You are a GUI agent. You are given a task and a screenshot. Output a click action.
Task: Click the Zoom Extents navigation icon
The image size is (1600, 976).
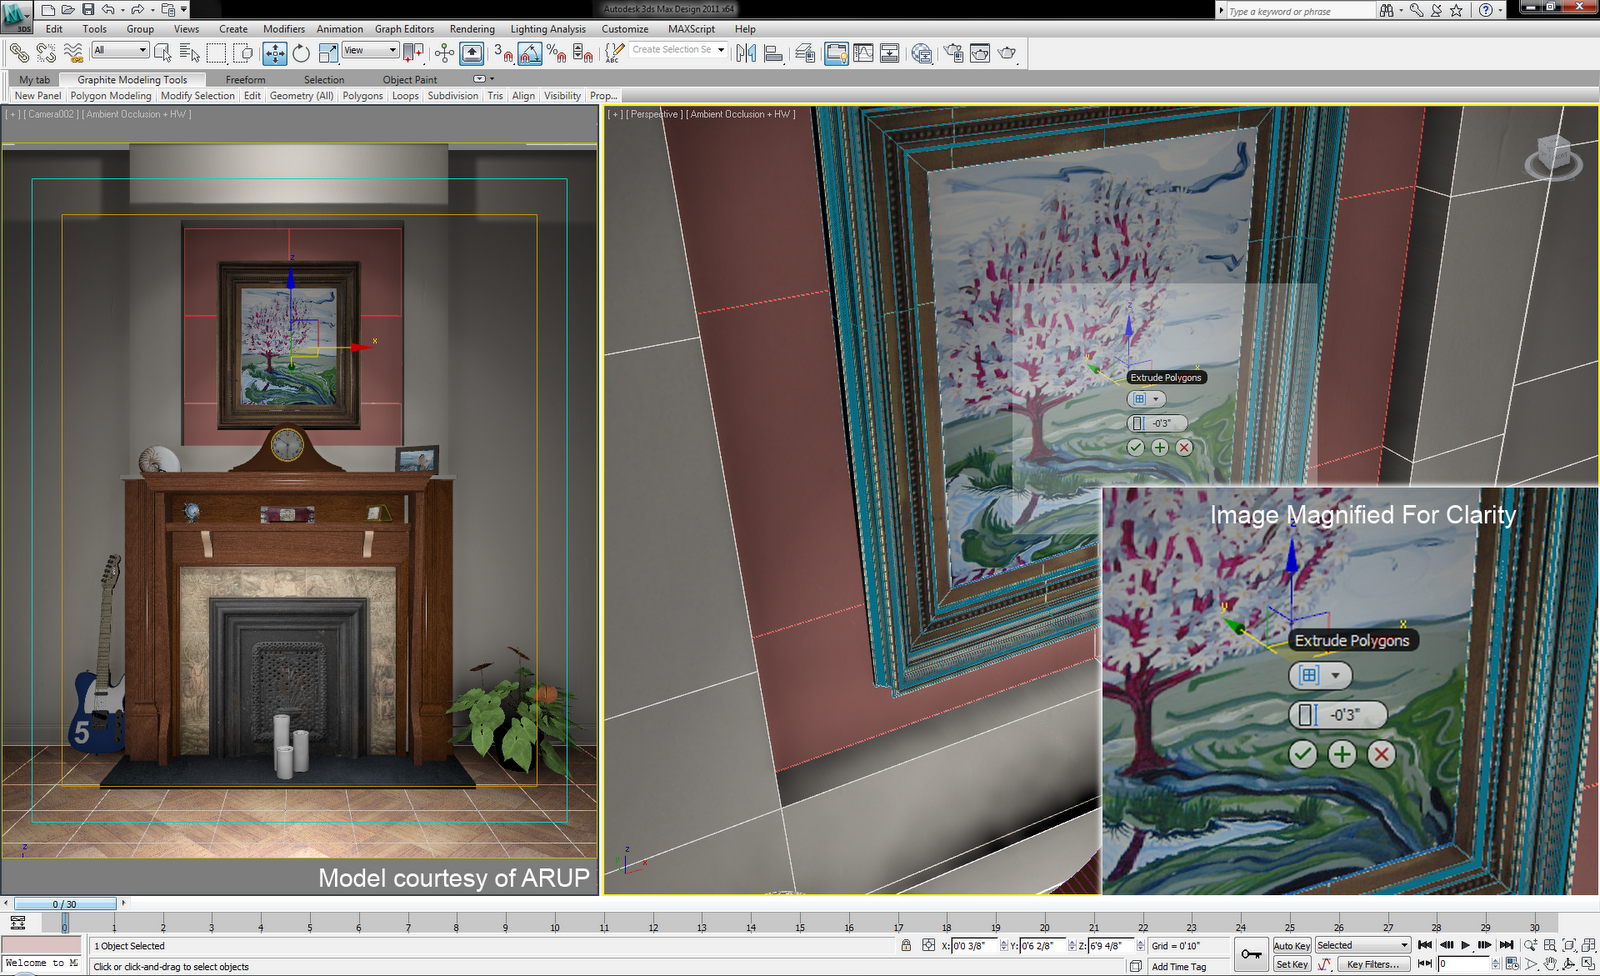[x=1569, y=945]
